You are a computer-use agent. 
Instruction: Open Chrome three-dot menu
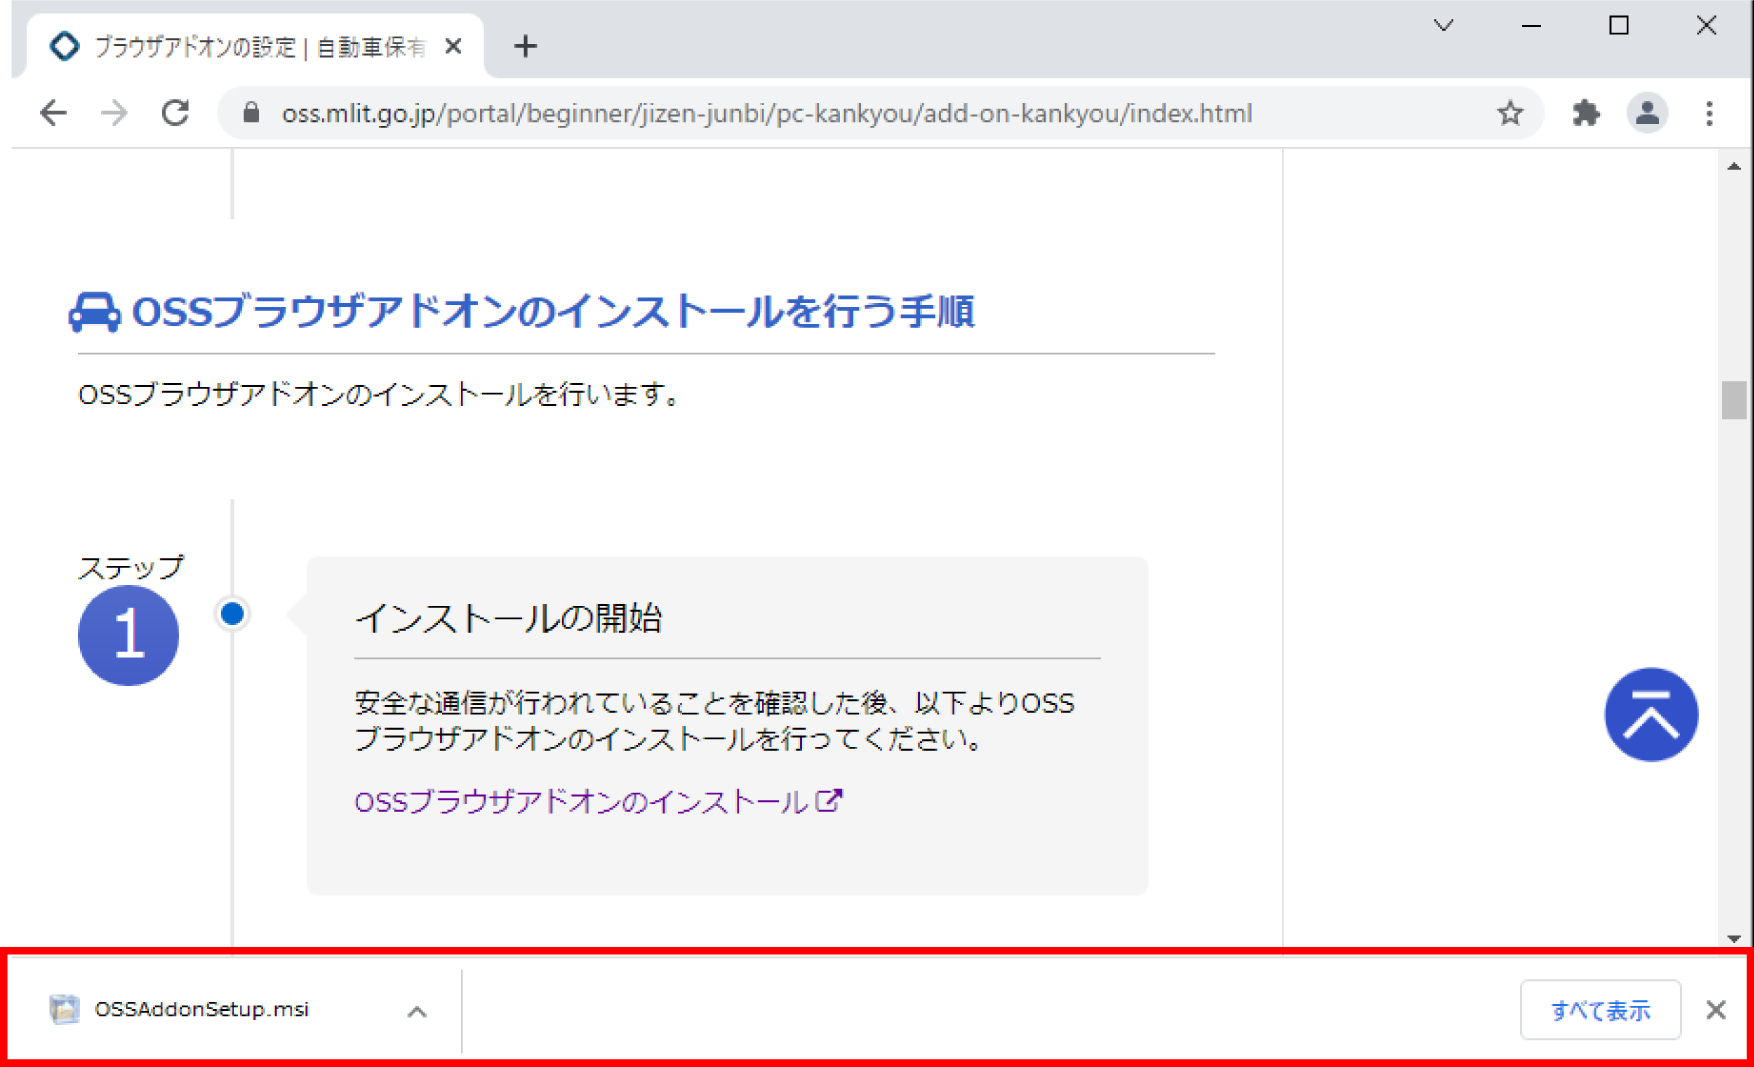(x=1709, y=113)
